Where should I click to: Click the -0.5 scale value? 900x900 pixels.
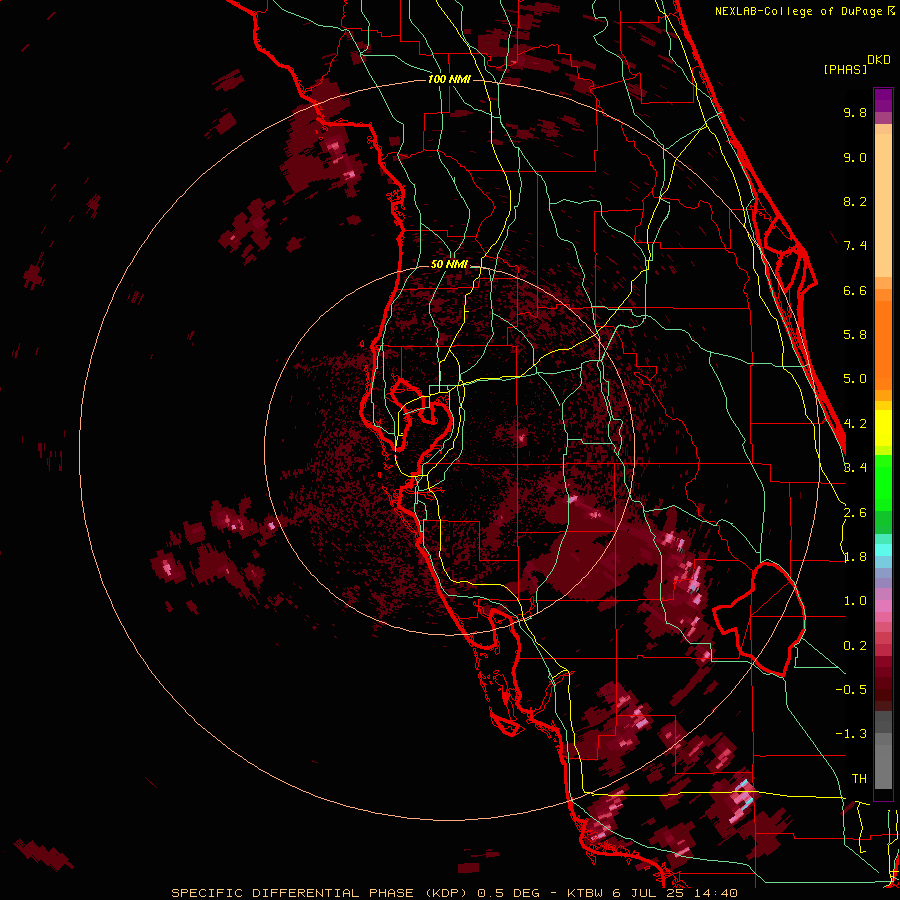point(851,690)
